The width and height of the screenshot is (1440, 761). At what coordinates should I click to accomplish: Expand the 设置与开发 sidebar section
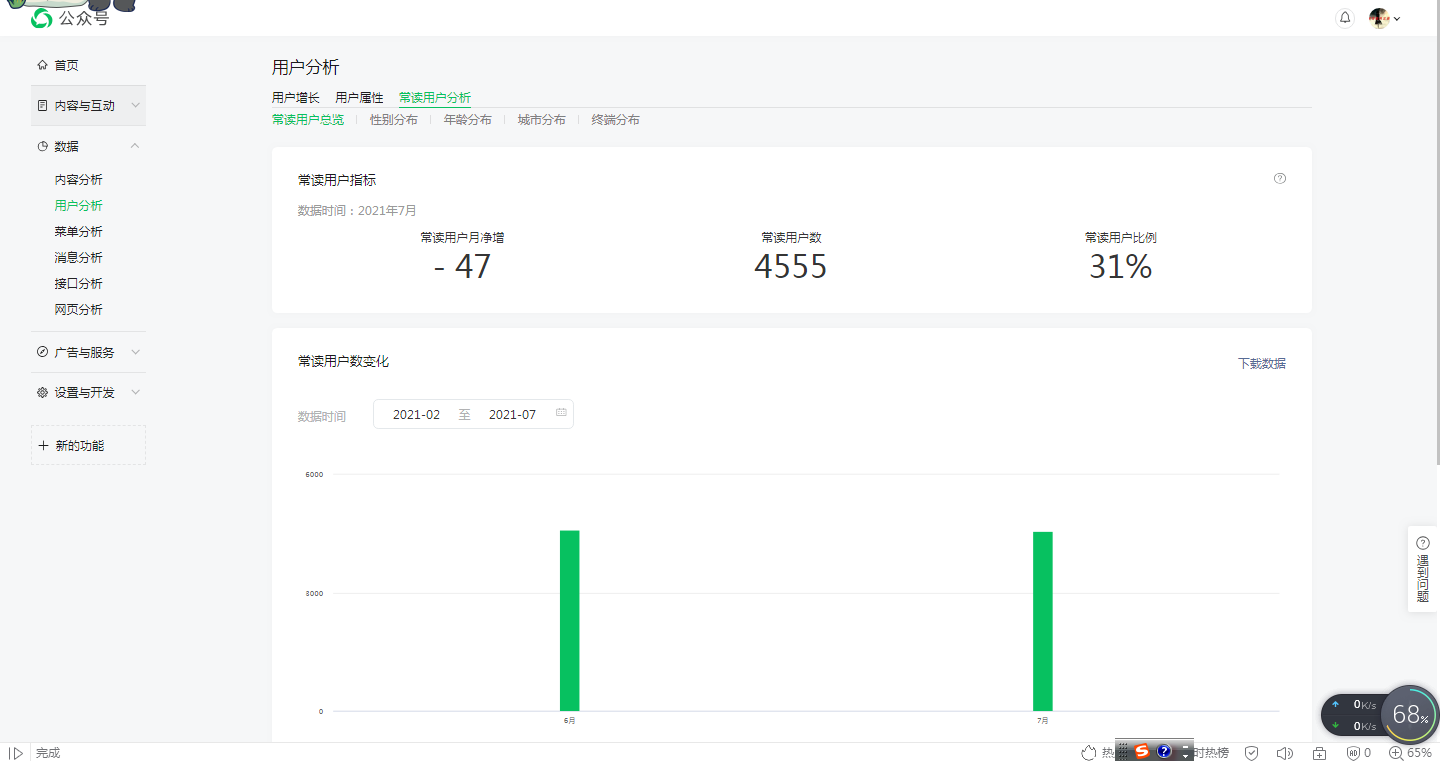coord(88,392)
